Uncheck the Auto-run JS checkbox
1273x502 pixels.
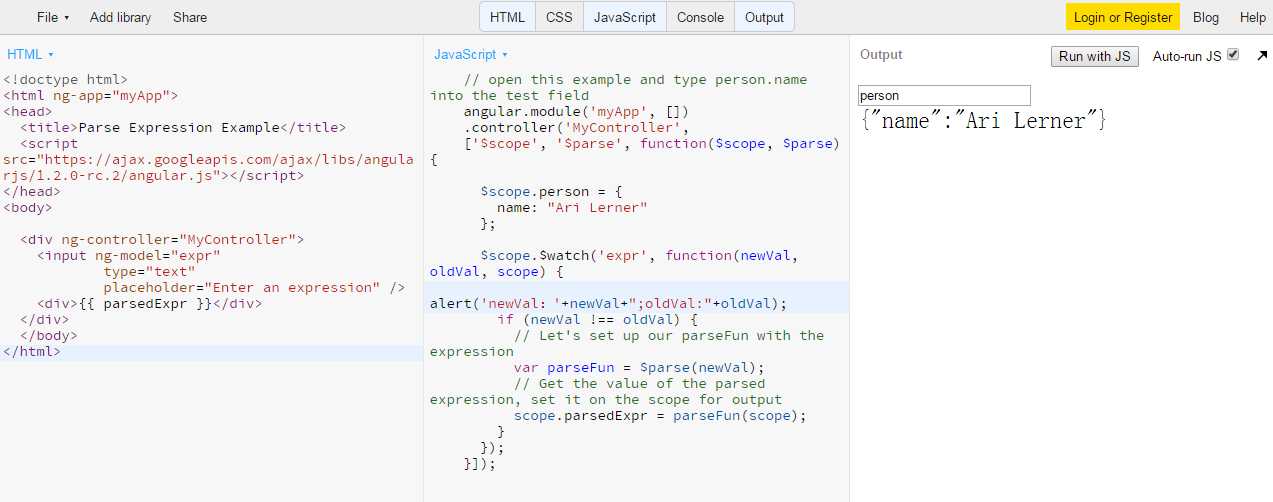coord(1233,55)
